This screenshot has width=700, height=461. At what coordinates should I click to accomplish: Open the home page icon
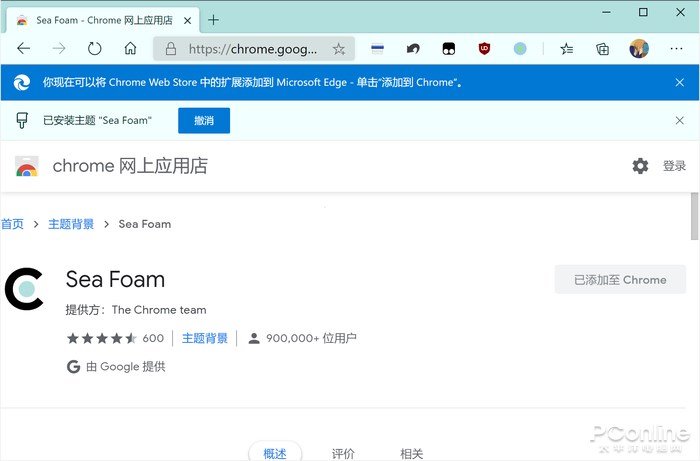point(130,48)
